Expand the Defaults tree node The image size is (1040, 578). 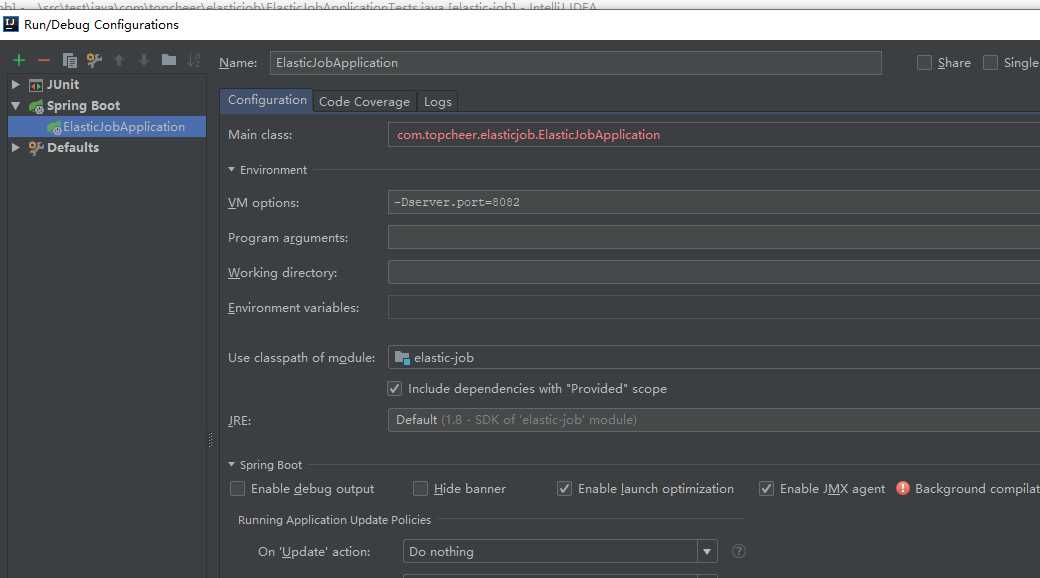tap(16, 148)
